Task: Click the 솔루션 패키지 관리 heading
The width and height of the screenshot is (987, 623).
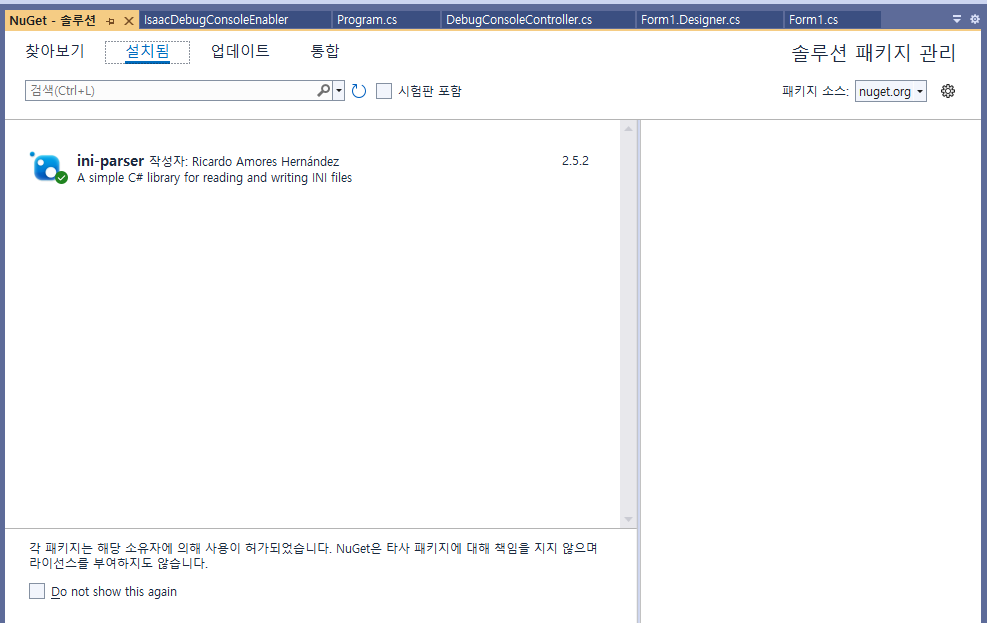Action: 874,53
